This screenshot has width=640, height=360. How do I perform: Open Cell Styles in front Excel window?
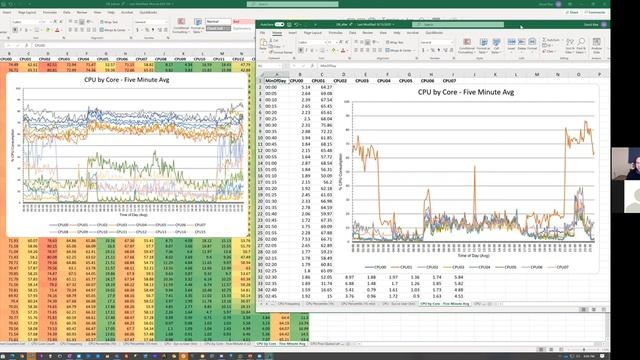click(496, 46)
